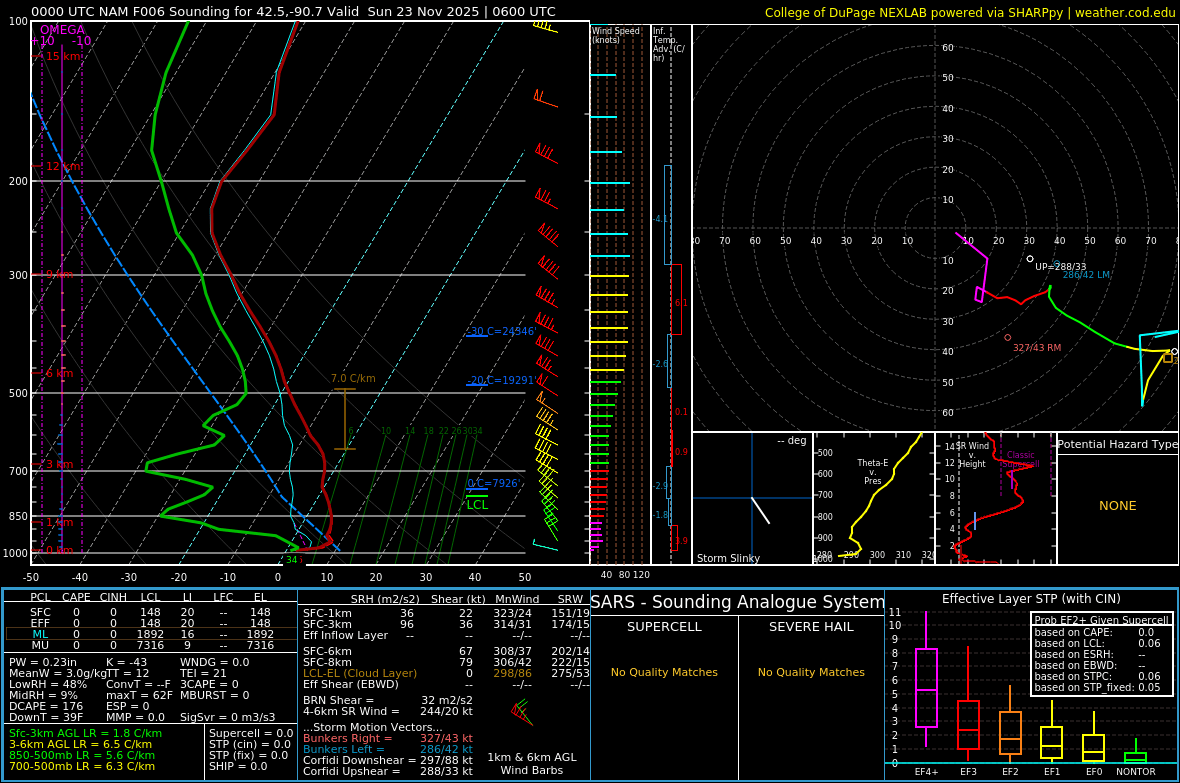This screenshot has width=1180, height=783.
Task: Select the 12 km height marker
Action: pyautogui.click(x=63, y=166)
